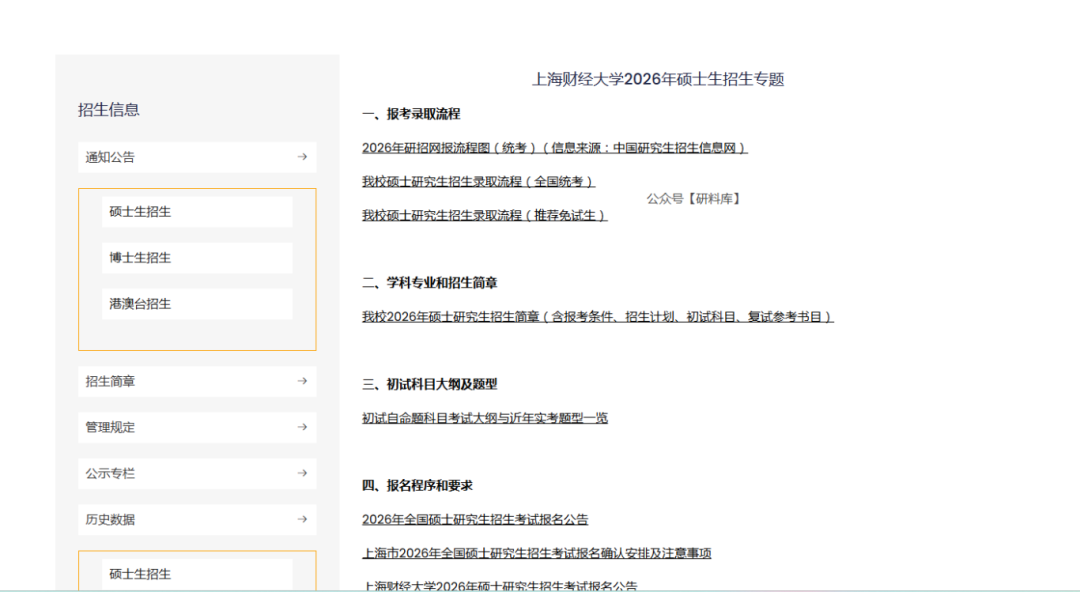Viewport: 1080px width, 592px height.
Task: Open the 2026年研招网报流程图 link
Action: point(554,148)
